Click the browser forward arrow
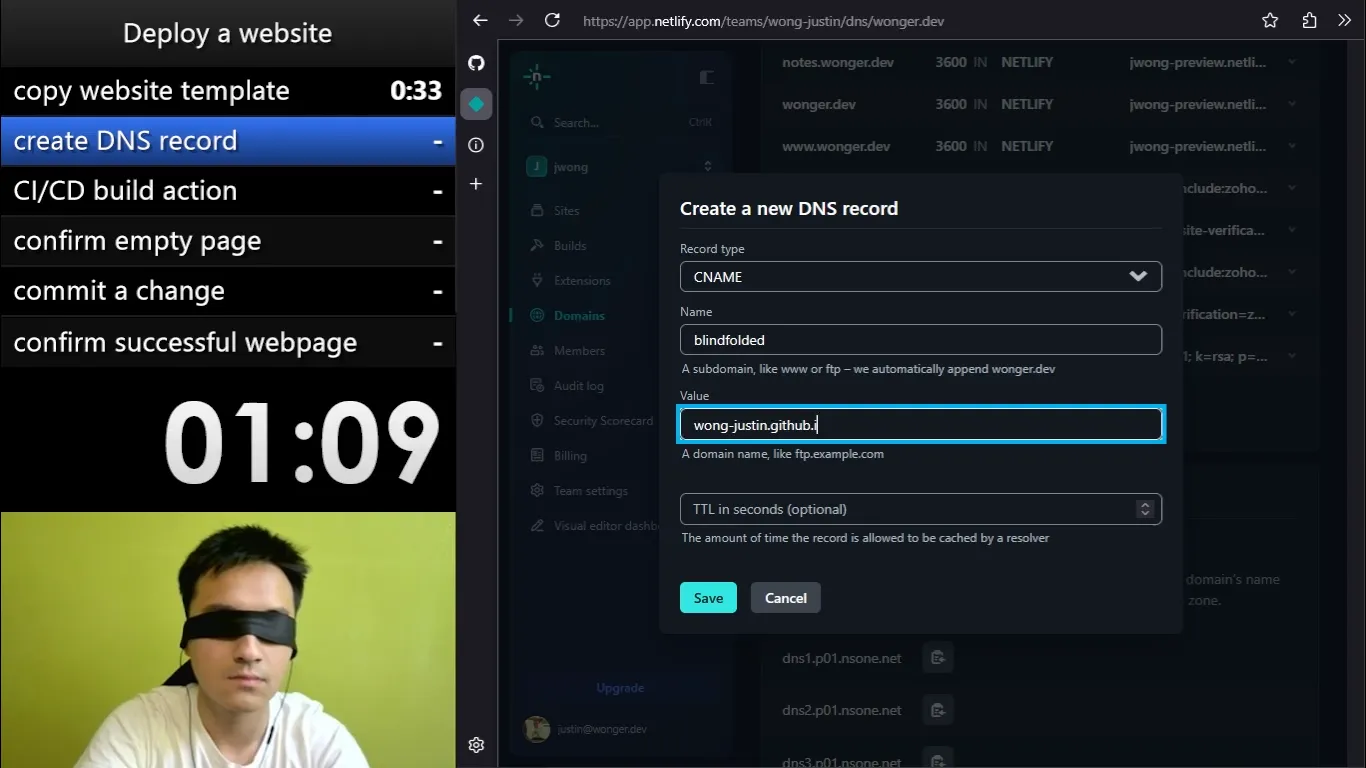This screenshot has height=768, width=1366. pos(516,20)
